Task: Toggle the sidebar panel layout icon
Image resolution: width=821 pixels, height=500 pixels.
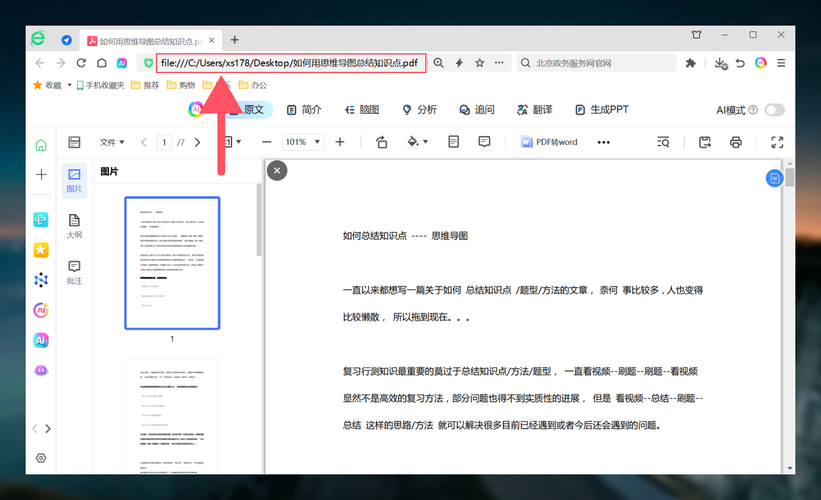Action: click(x=74, y=142)
